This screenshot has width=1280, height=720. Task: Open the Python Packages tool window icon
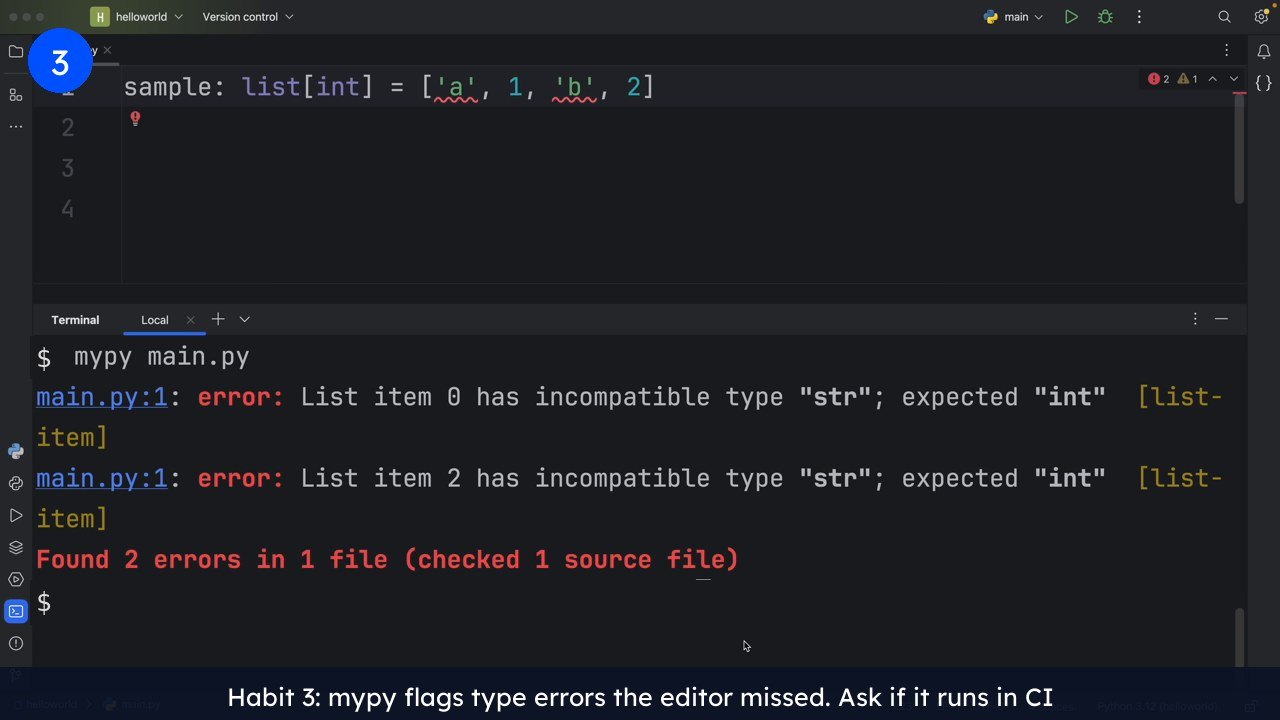tap(15, 483)
